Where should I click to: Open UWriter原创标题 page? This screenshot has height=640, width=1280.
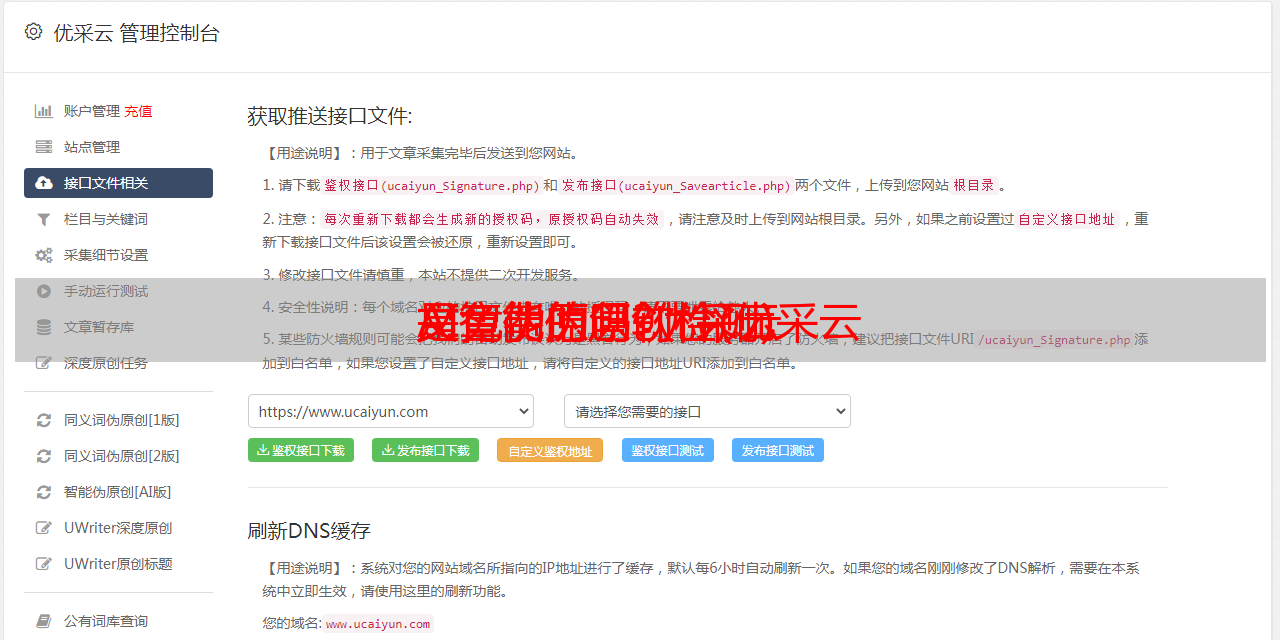click(x=118, y=564)
